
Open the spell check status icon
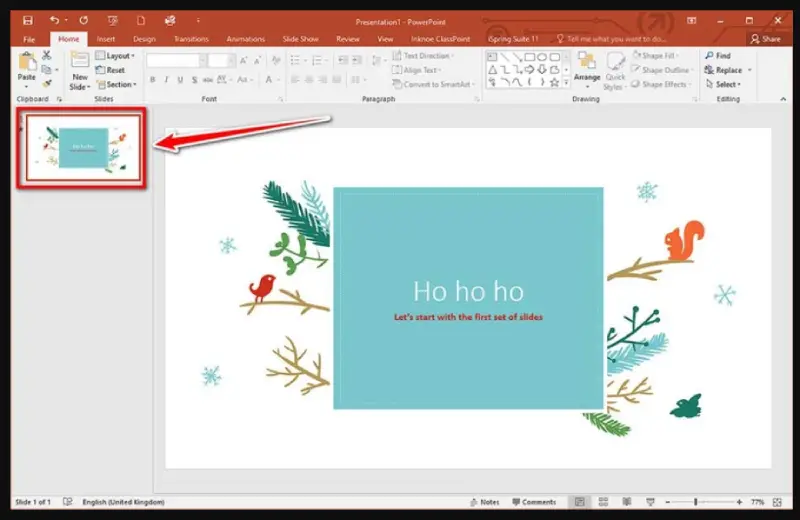67,502
